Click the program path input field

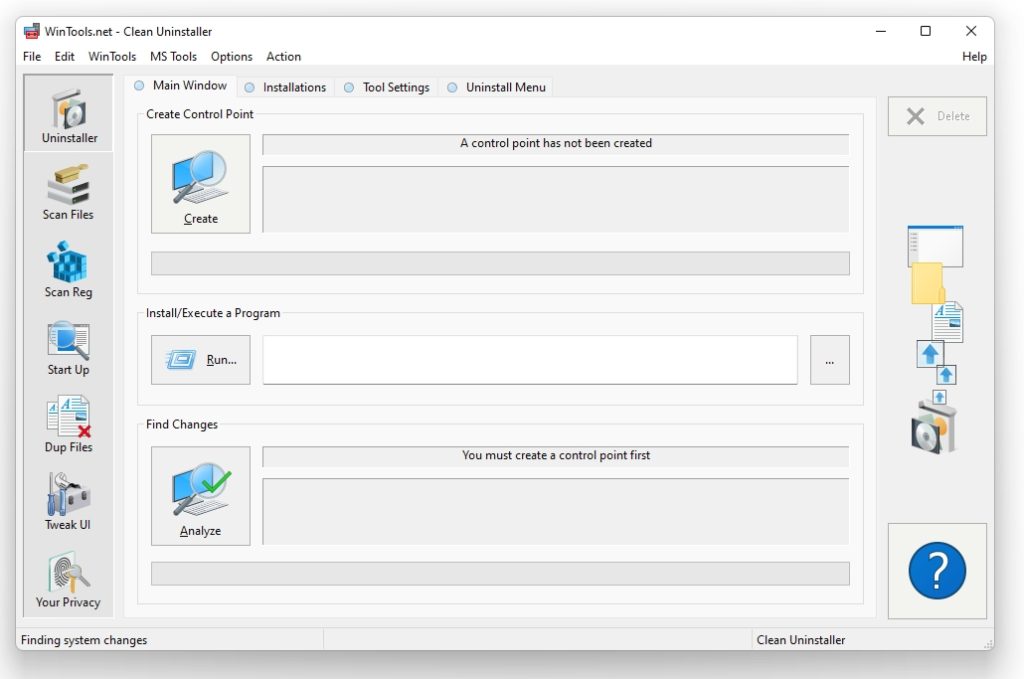pos(530,360)
